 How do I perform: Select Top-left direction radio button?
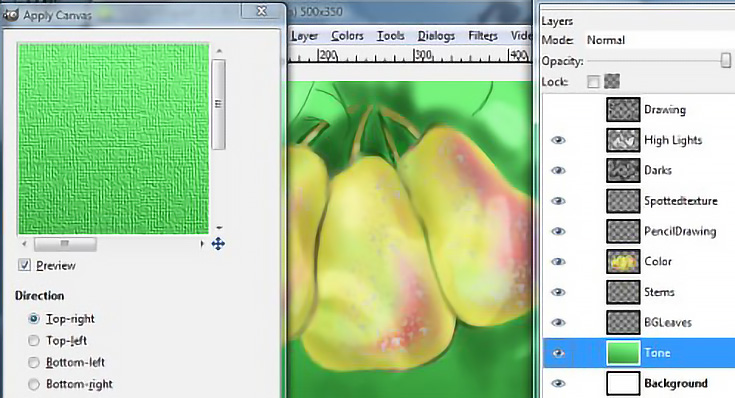(x=33, y=341)
